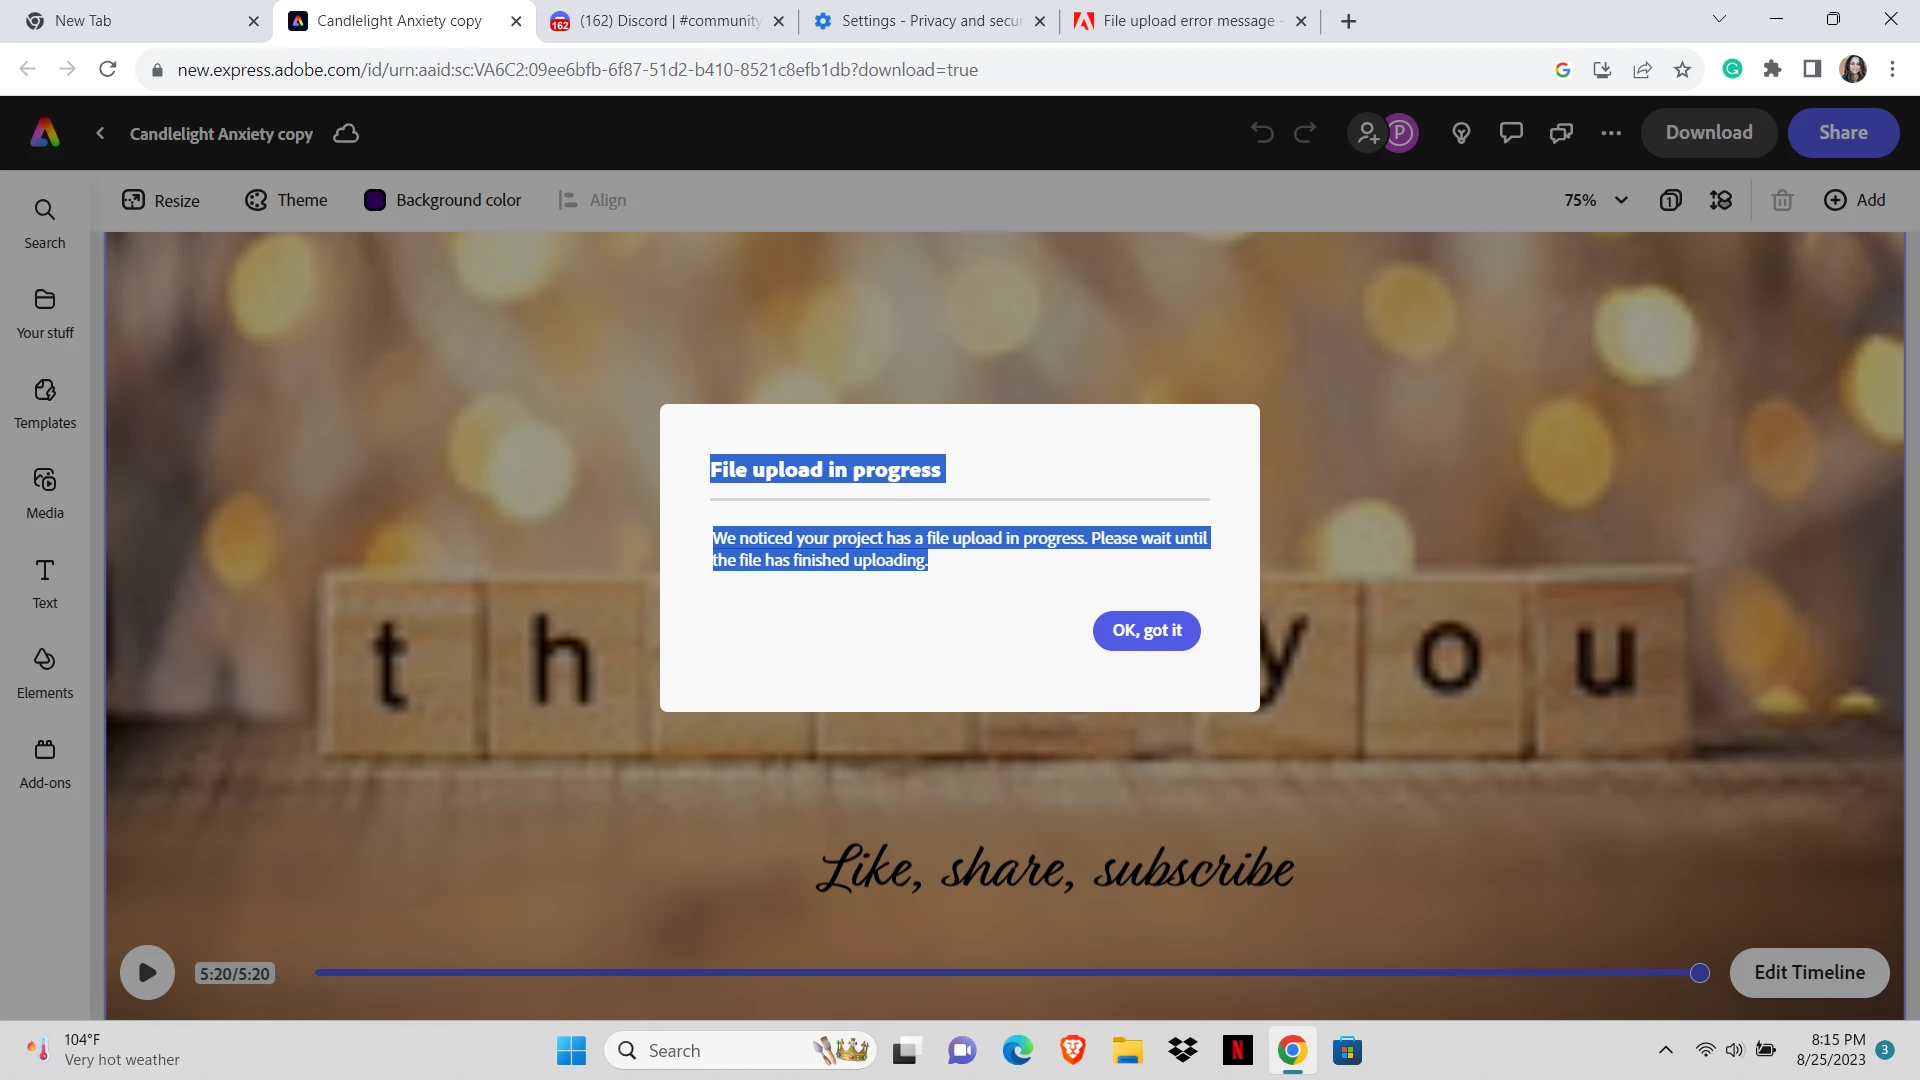
Task: Click the OK, got it button
Action: pyautogui.click(x=1146, y=631)
